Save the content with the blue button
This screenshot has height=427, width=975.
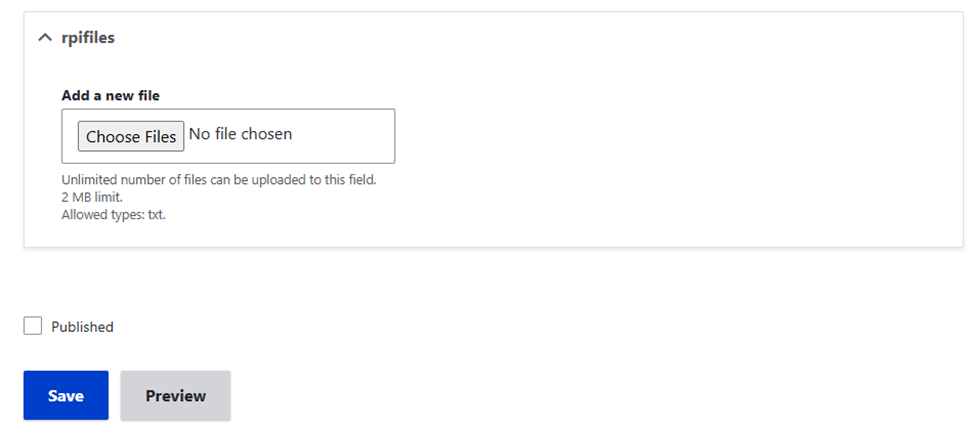pos(66,395)
